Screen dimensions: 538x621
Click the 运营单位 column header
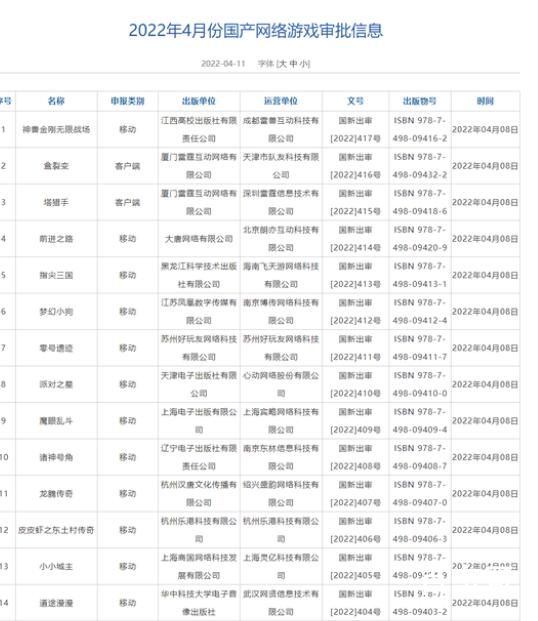281,101
